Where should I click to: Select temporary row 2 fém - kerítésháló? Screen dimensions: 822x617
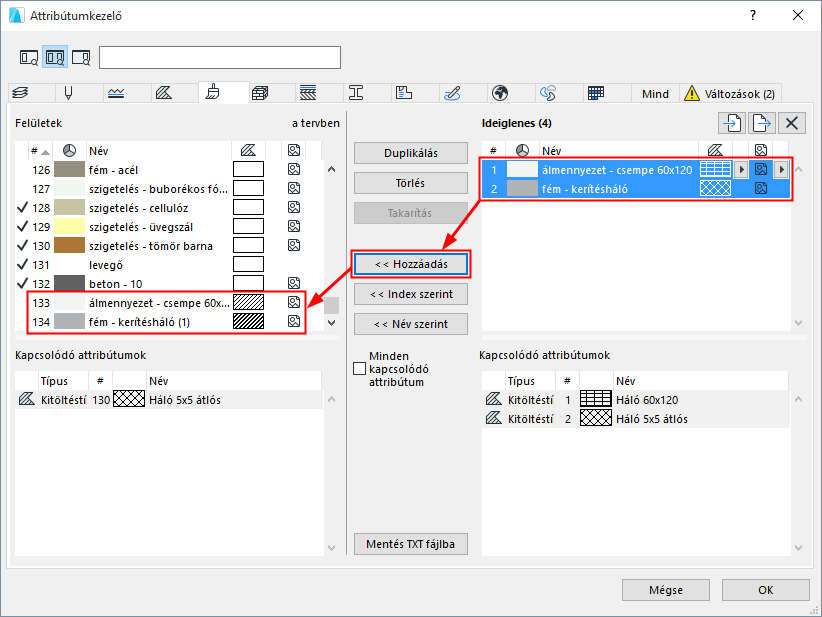pos(635,188)
